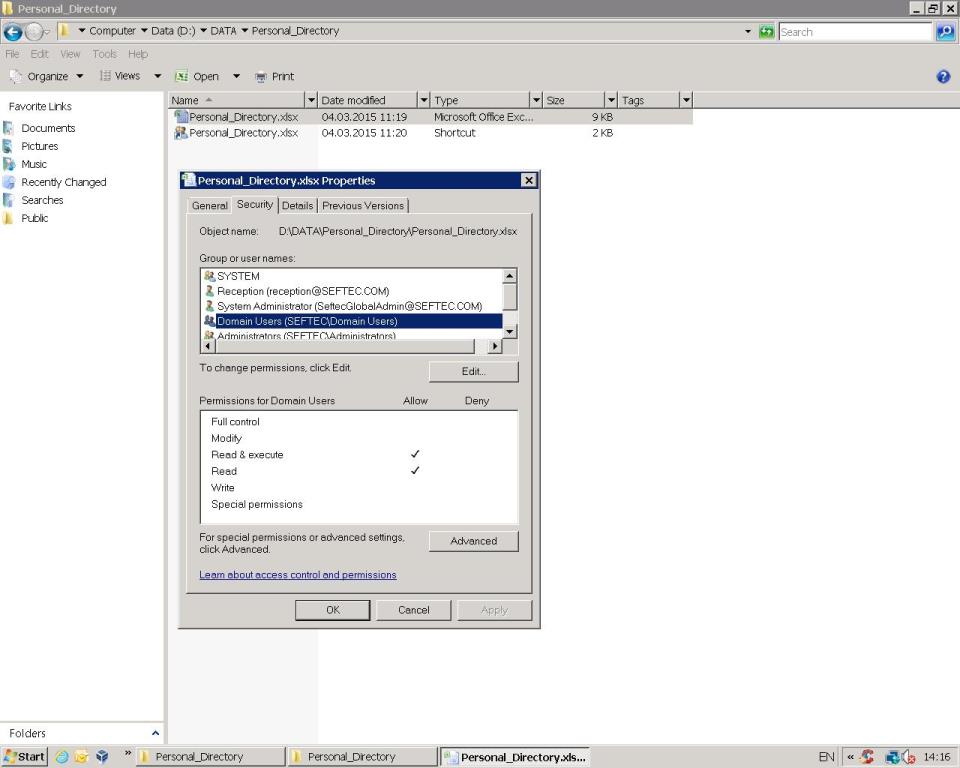Click the refresh icon beside address bar

point(766,31)
